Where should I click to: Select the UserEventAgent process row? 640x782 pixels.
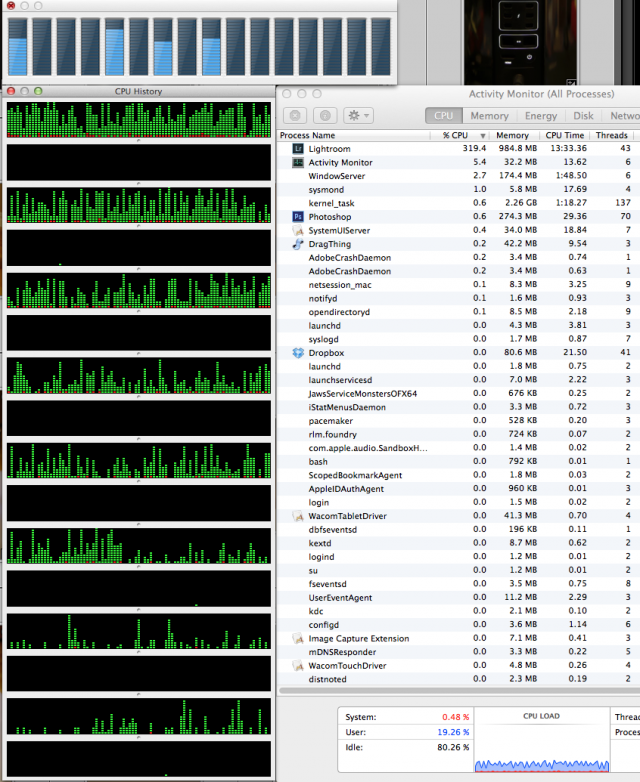(458, 597)
